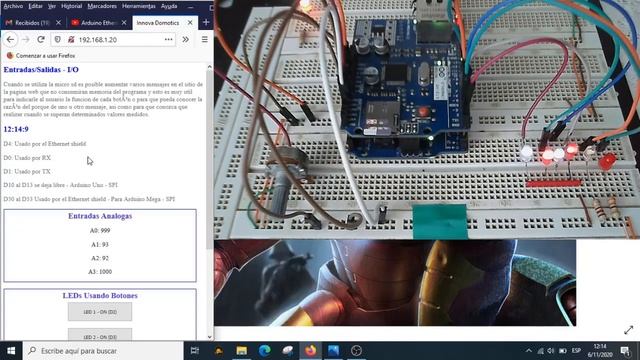The height and width of the screenshot is (360, 640).
Task: Open the Comenzar a usar Firefox bookmark
Action: click(x=41, y=56)
